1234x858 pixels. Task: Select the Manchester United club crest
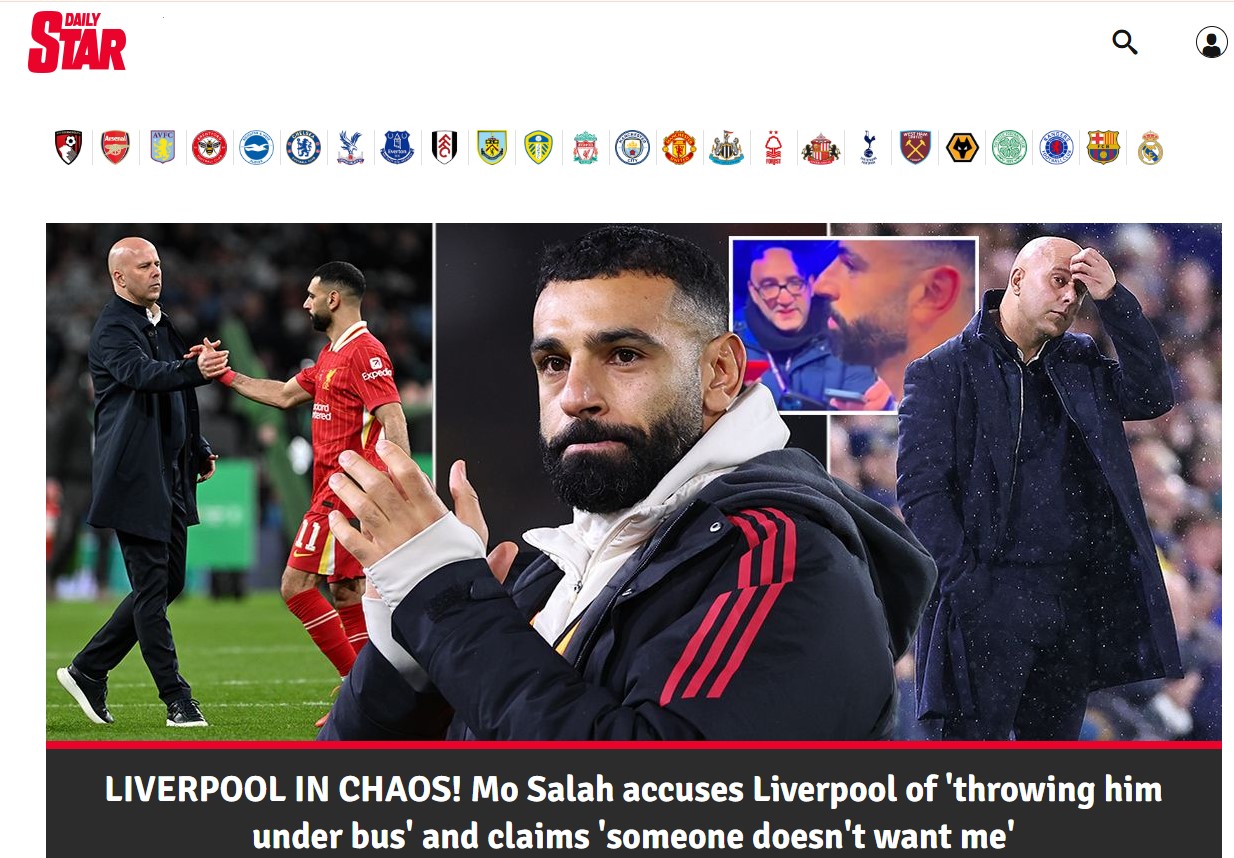(679, 147)
